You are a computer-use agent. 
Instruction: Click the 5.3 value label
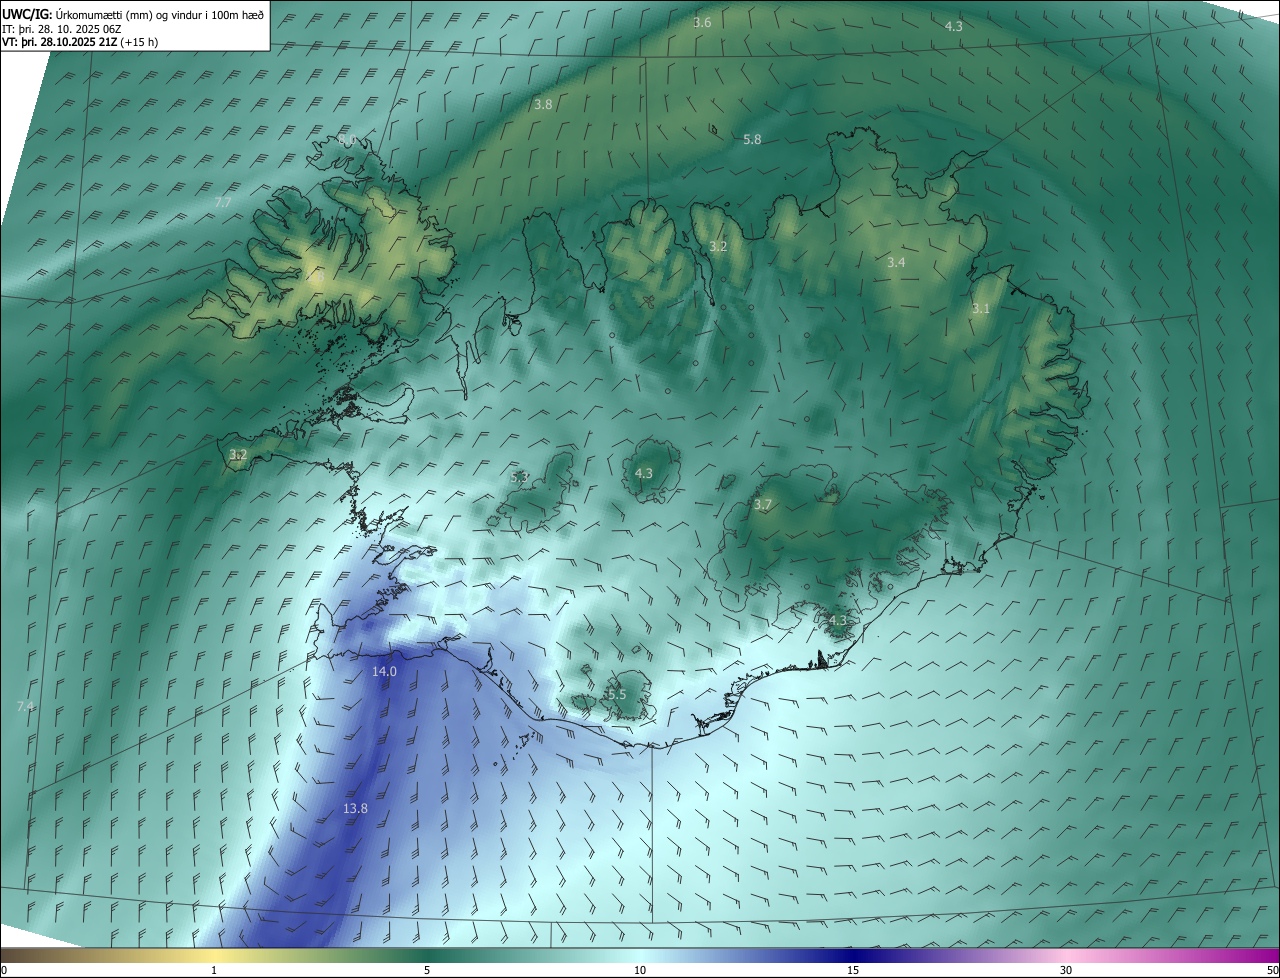(x=519, y=478)
